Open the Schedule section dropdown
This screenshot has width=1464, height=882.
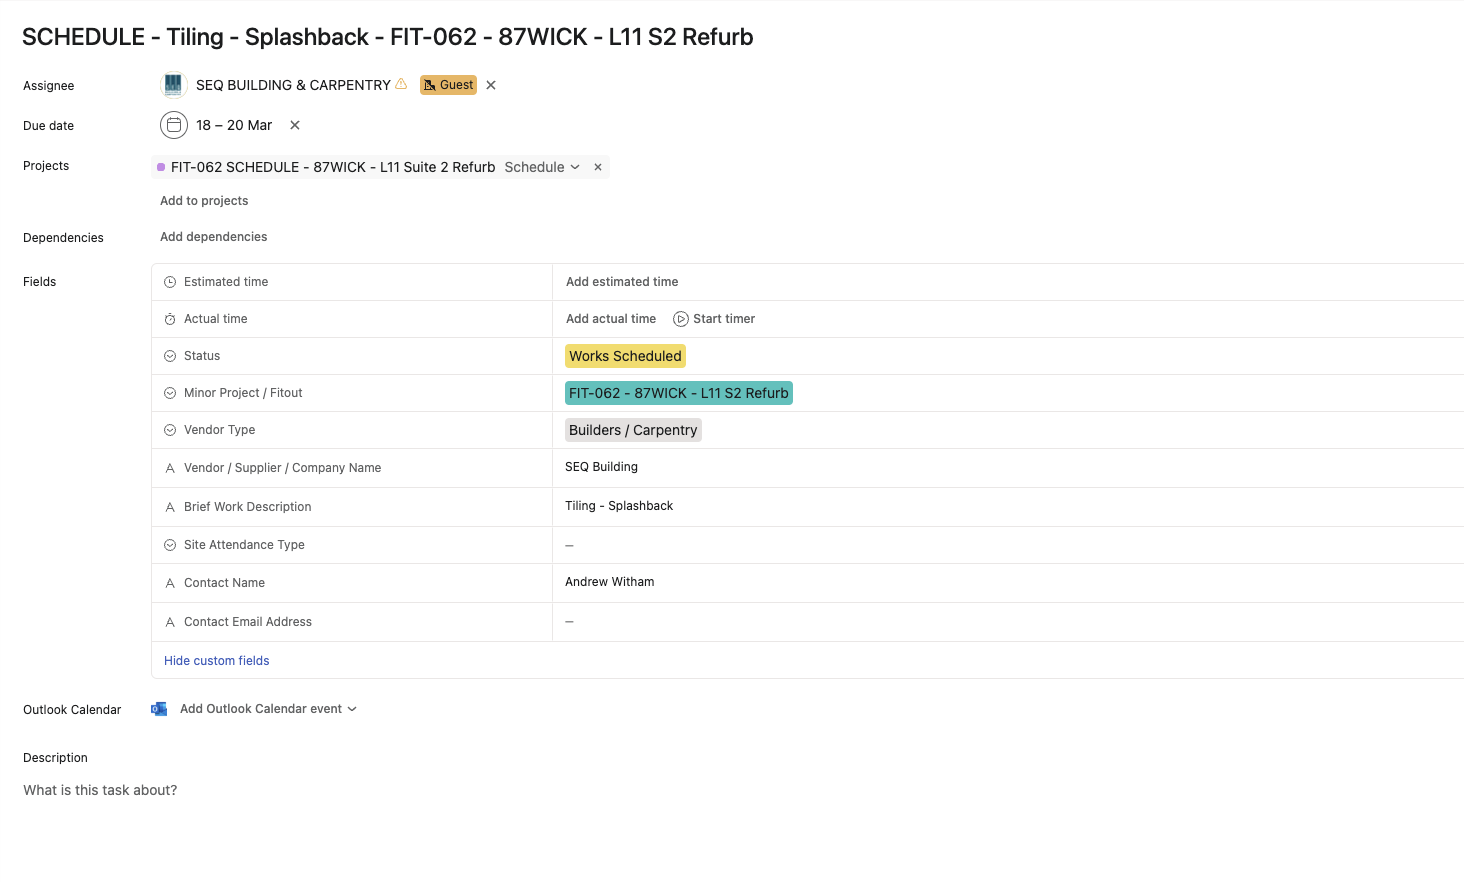coord(542,167)
